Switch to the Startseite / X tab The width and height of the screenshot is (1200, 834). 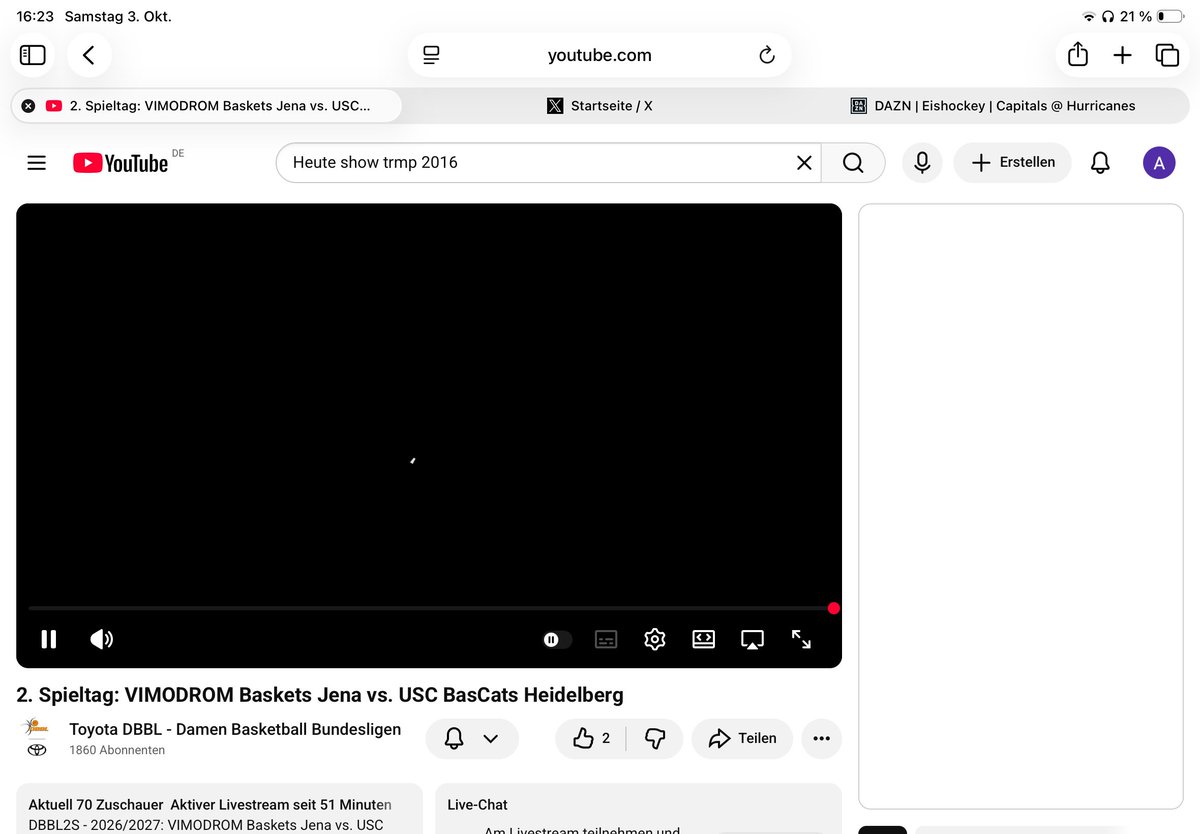600,105
